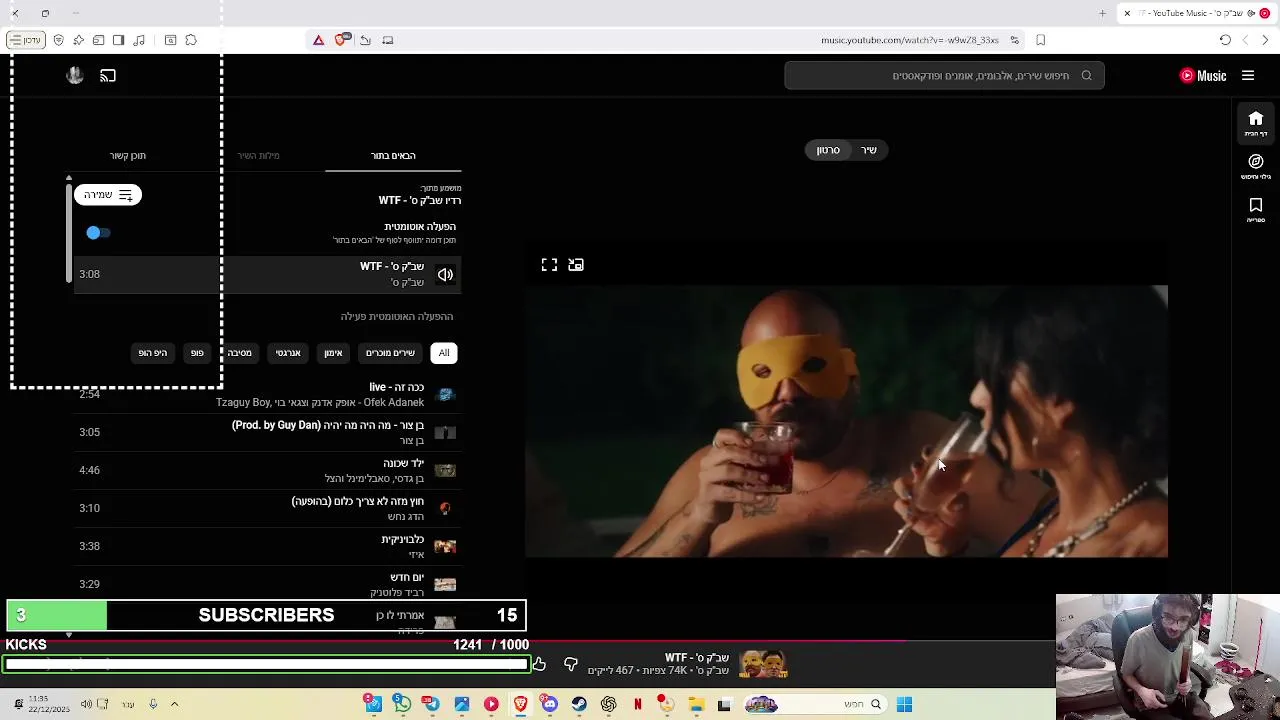The height and width of the screenshot is (720, 1280).
Task: Open Explore (compass) in the sidebar
Action: (x=1256, y=166)
